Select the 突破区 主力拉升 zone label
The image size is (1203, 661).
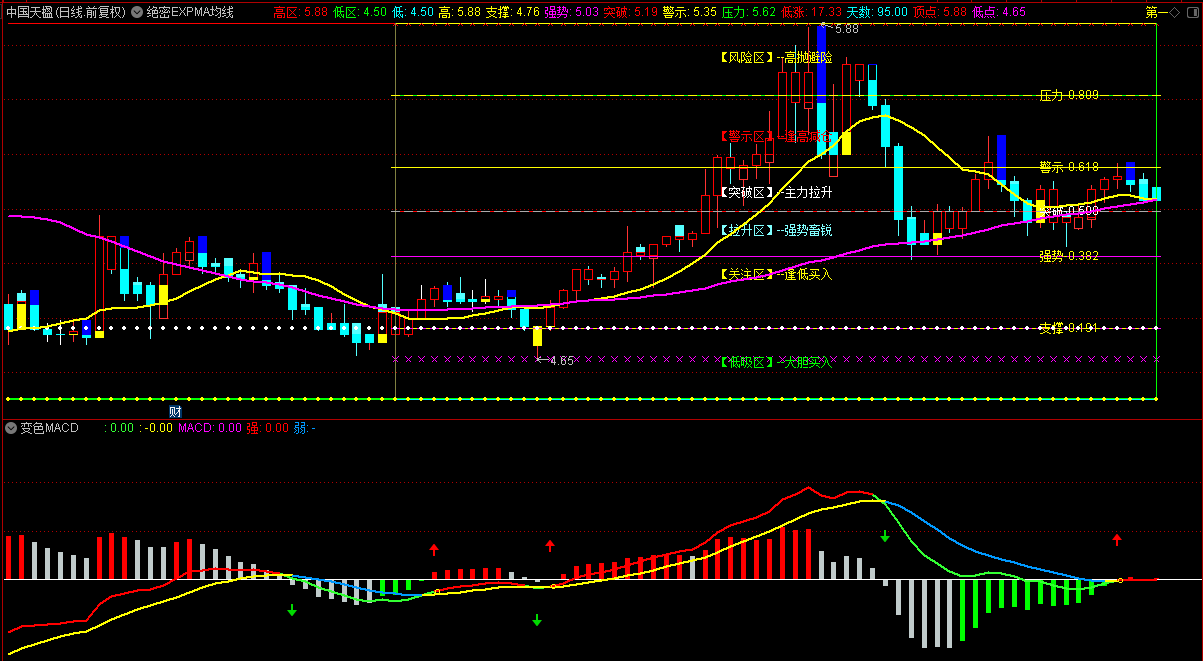click(775, 192)
